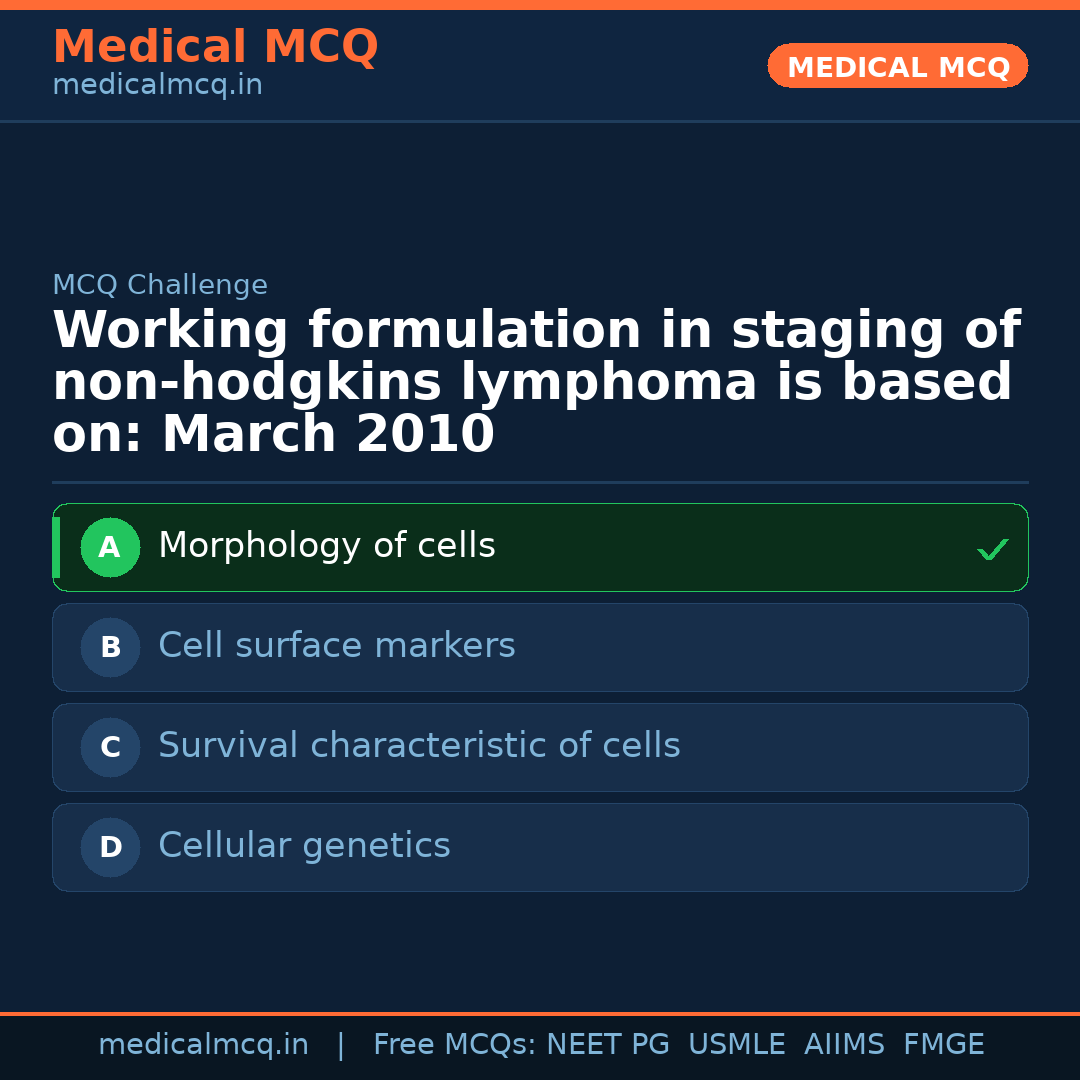The height and width of the screenshot is (1080, 1080).
Task: Click the green A circle badge
Action: [x=110, y=548]
